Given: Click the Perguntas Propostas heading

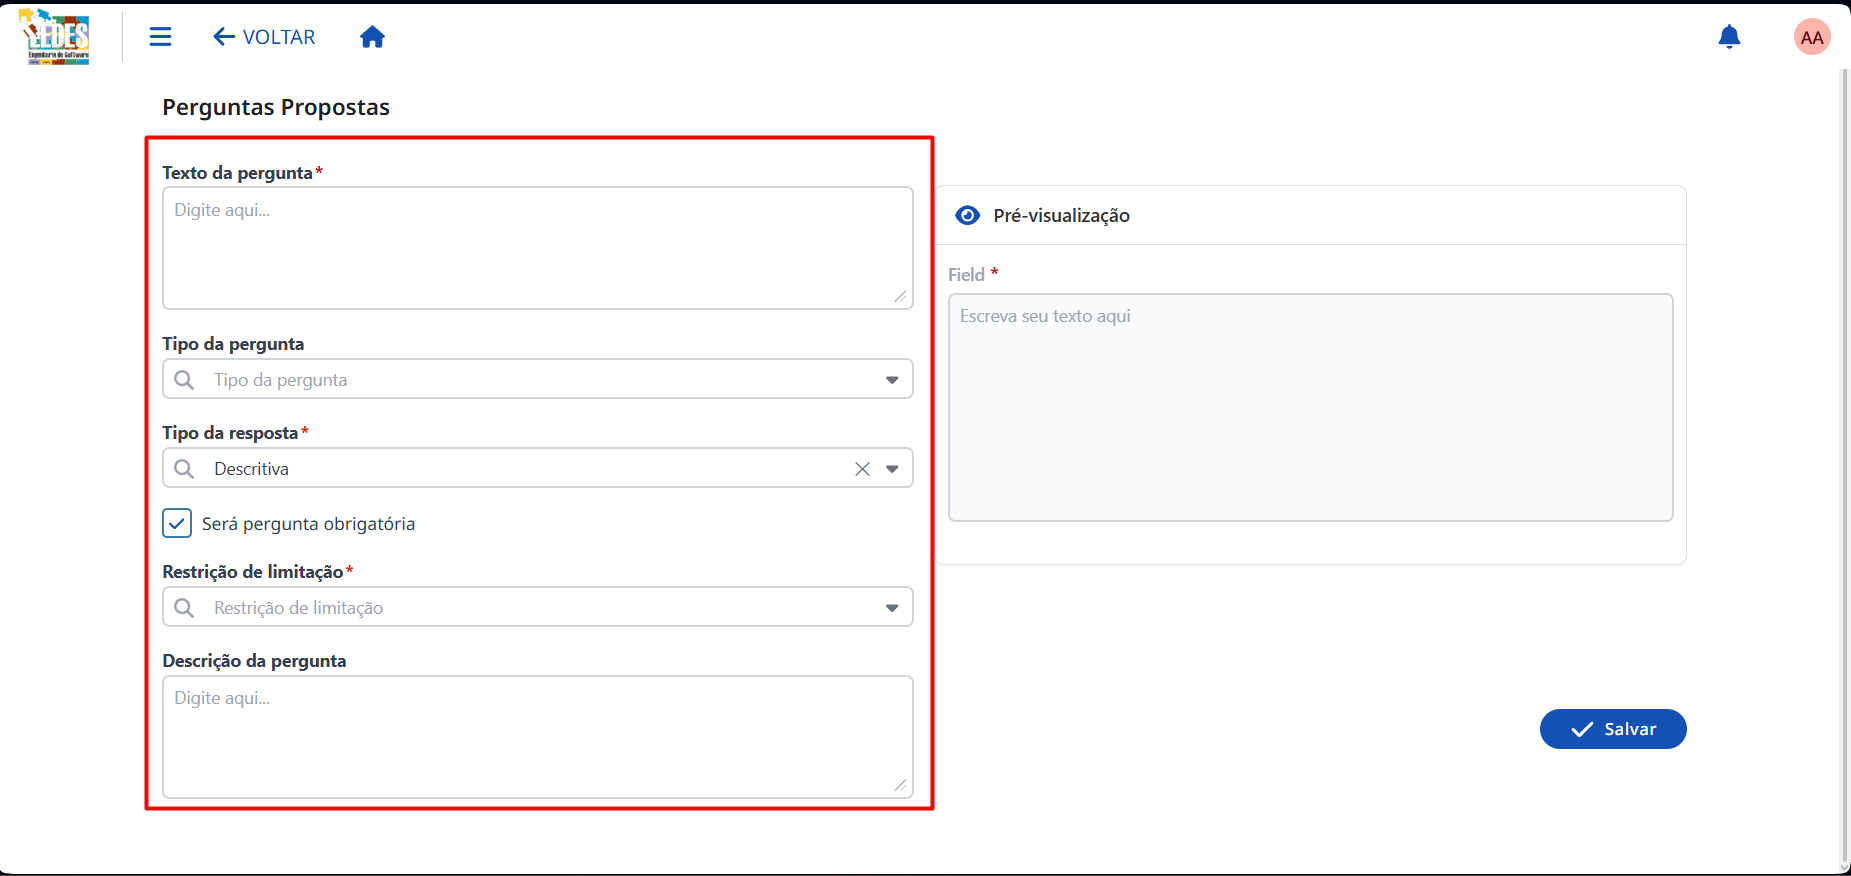Looking at the screenshot, I should (x=276, y=107).
